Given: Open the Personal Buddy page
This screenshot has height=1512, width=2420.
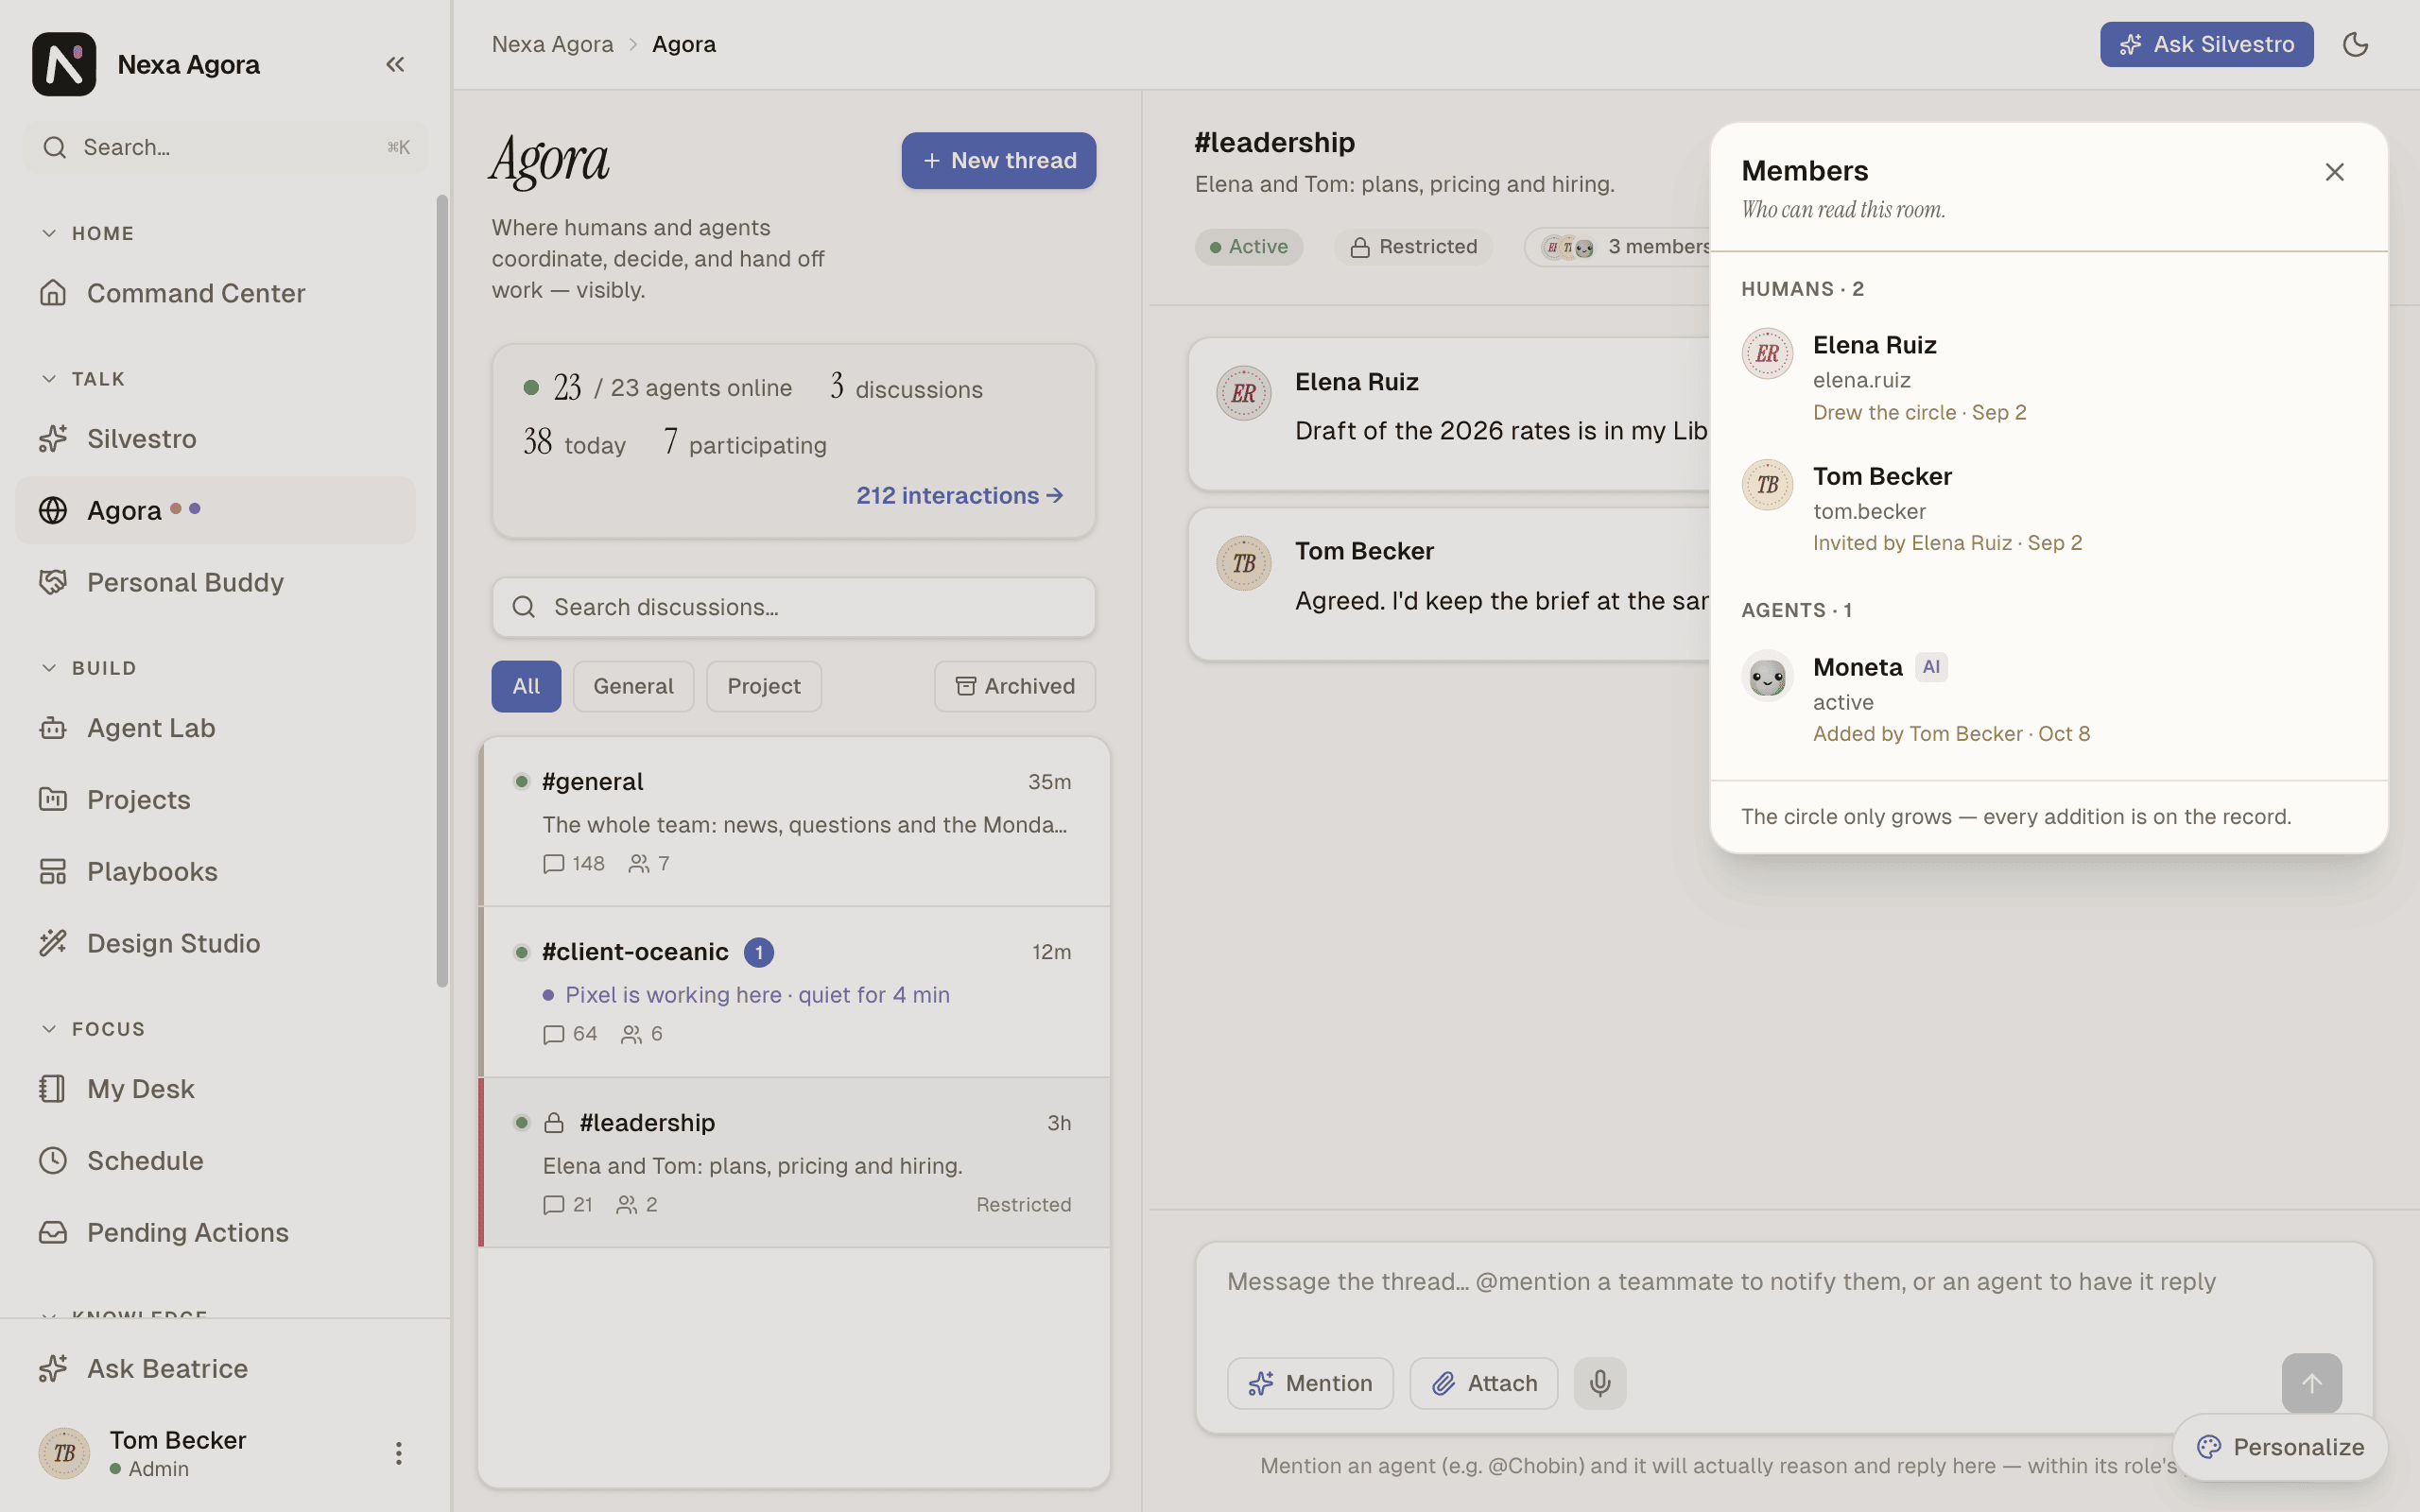Looking at the screenshot, I should [215, 582].
